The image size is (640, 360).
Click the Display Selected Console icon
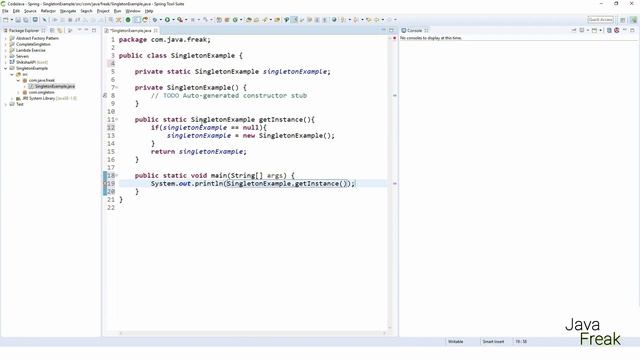pyautogui.click(x=582, y=30)
